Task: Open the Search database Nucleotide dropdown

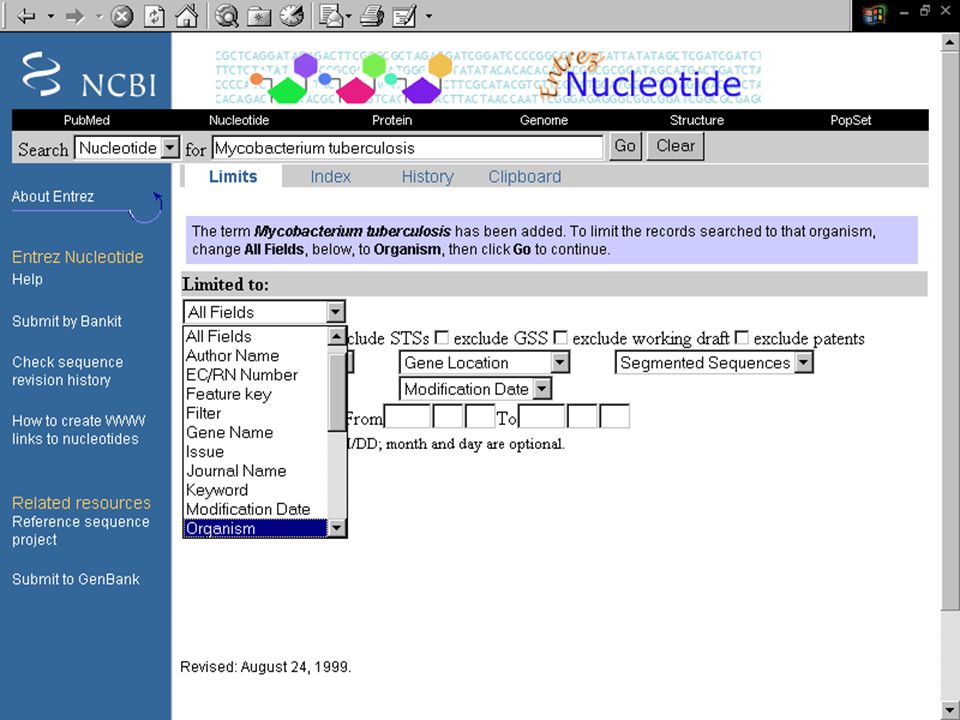Action: [x=127, y=148]
